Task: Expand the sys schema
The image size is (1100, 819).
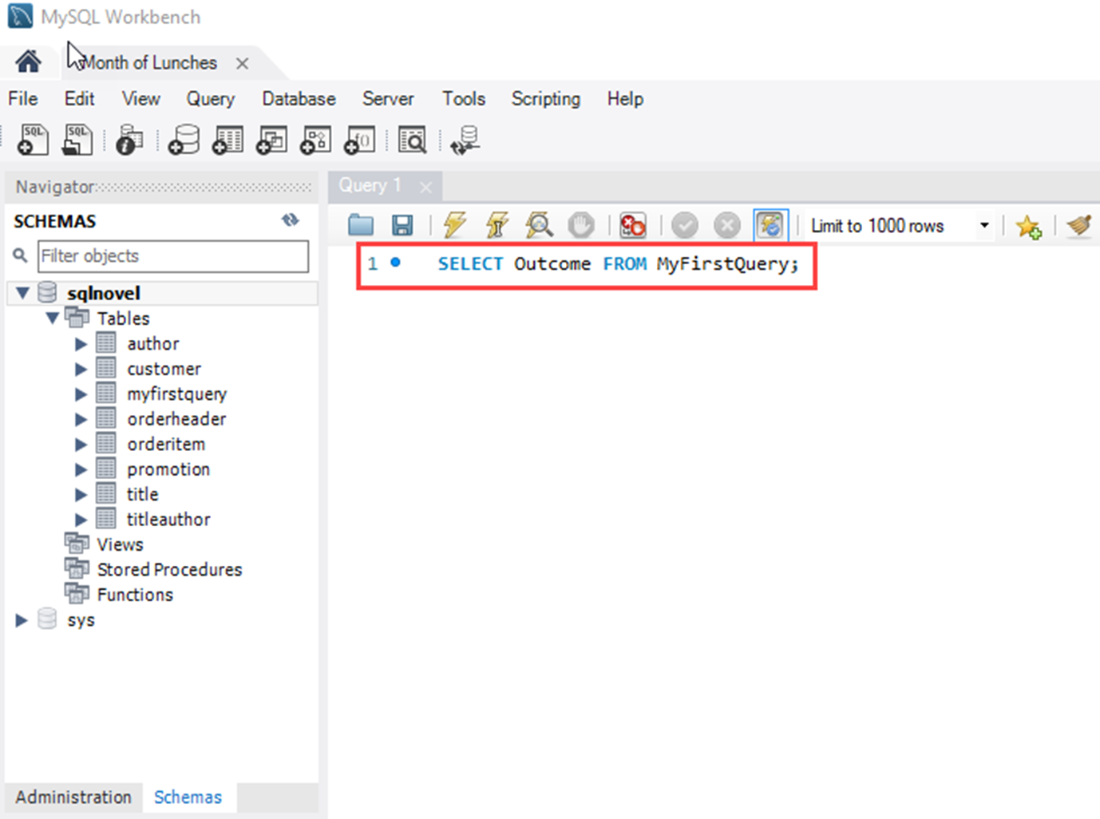Action: tap(22, 620)
